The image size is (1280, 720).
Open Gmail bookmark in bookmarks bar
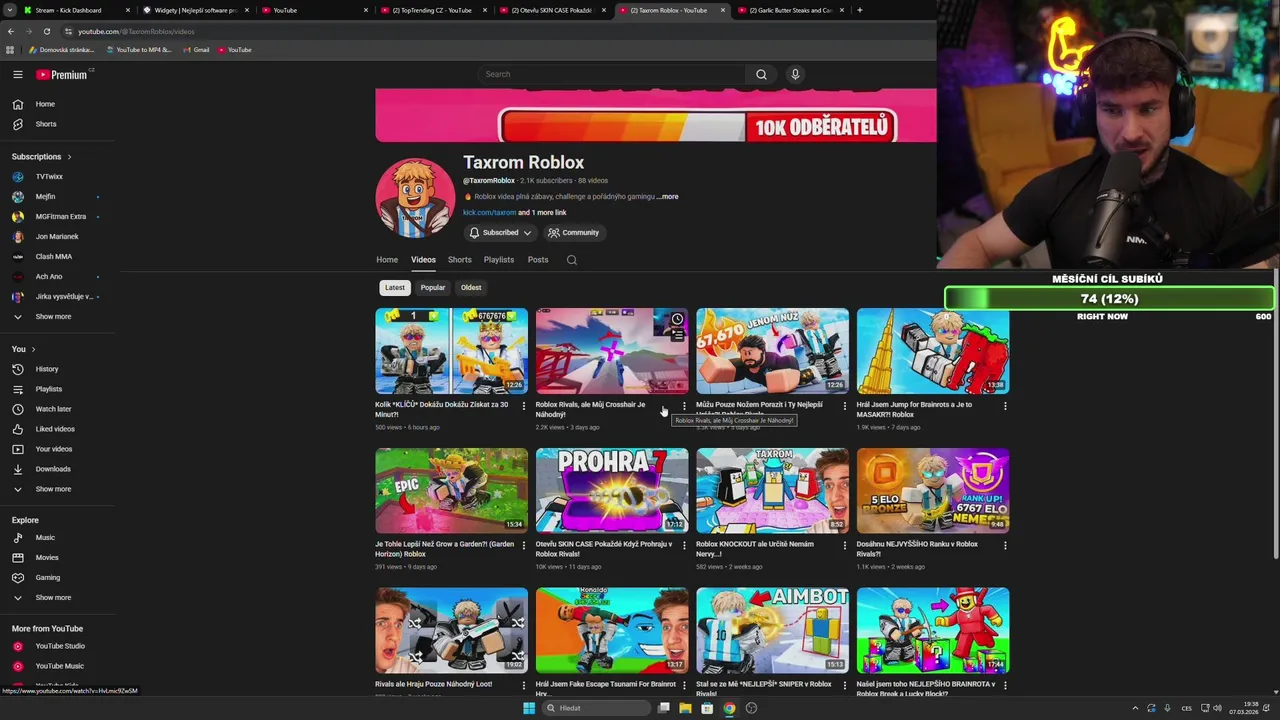(196, 50)
